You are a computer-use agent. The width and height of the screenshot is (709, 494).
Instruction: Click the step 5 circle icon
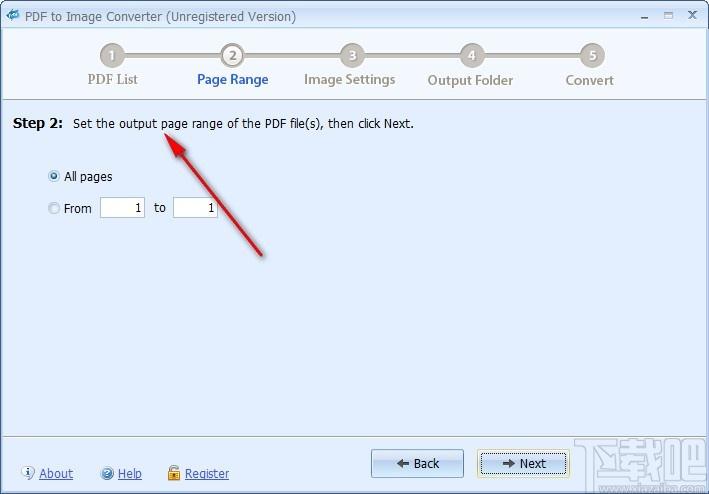pyautogui.click(x=592, y=56)
